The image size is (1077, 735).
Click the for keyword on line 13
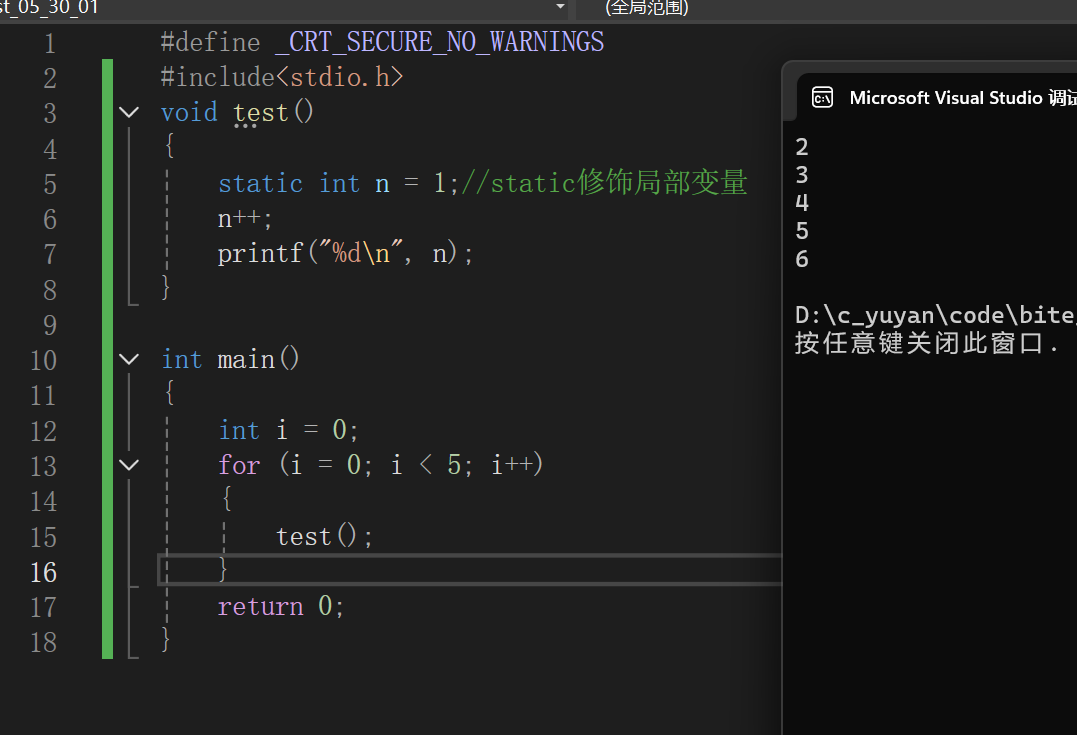[x=239, y=466]
